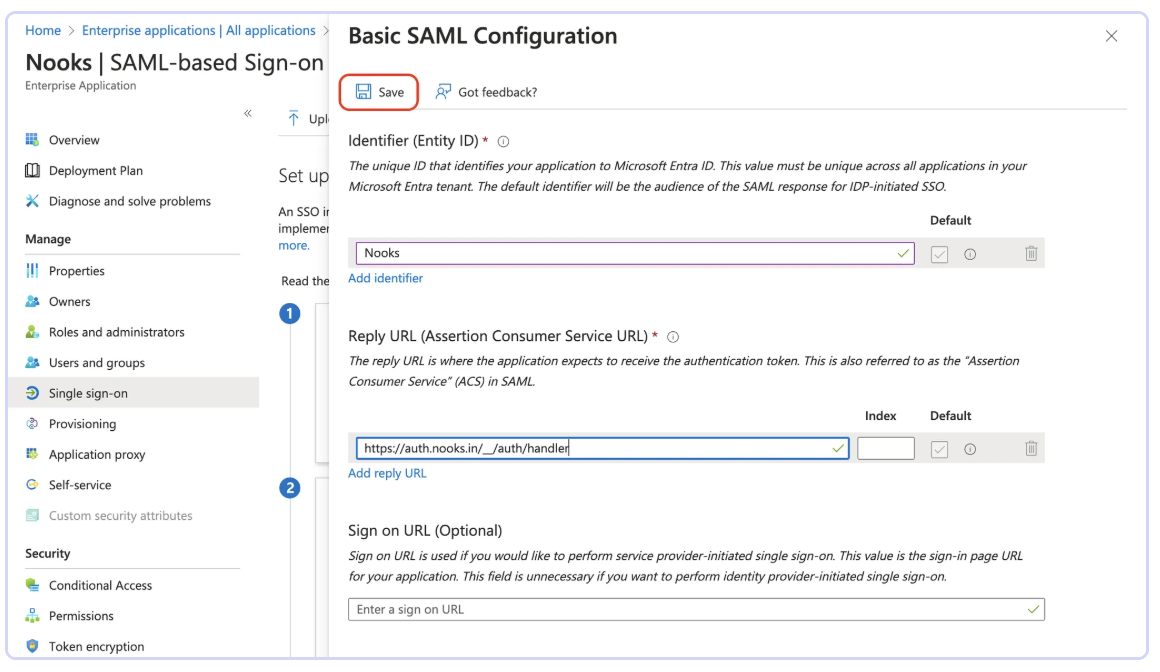This screenshot has height=672, width=1160.
Task: Delete the reply URL with trash icon
Action: point(1031,448)
